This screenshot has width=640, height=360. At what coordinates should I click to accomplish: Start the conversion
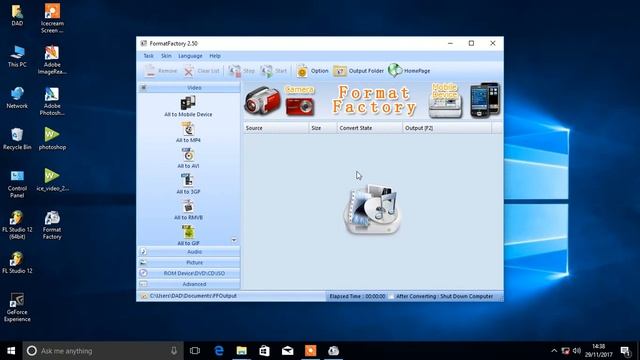click(274, 71)
